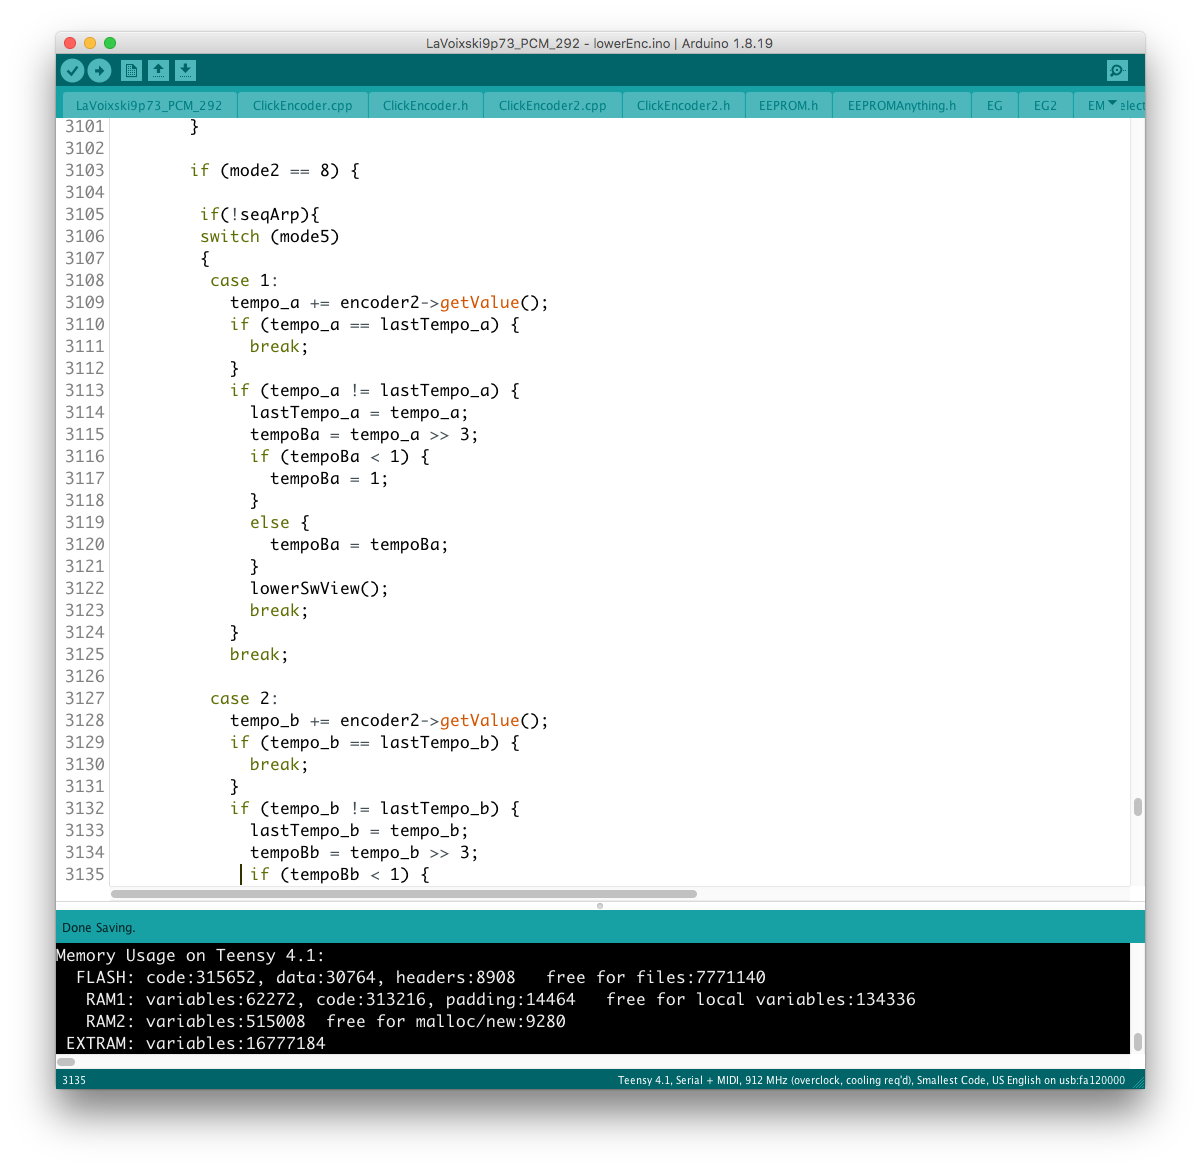Viewport: 1201px width, 1169px height.
Task: Switch to ClickEncoder2.h tab
Action: (683, 105)
